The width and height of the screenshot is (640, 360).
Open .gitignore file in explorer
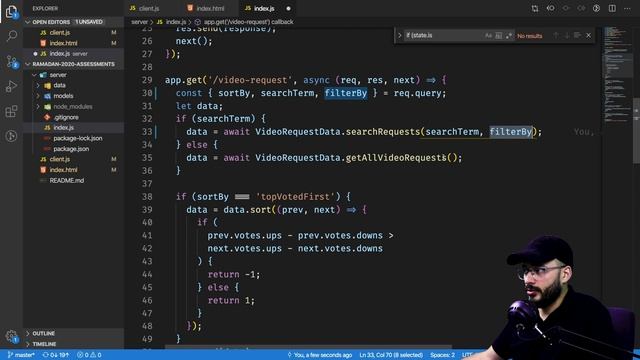[66, 117]
